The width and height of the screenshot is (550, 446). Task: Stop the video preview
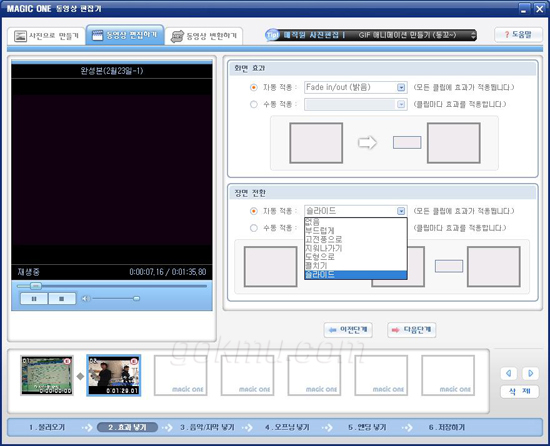[x=62, y=299]
